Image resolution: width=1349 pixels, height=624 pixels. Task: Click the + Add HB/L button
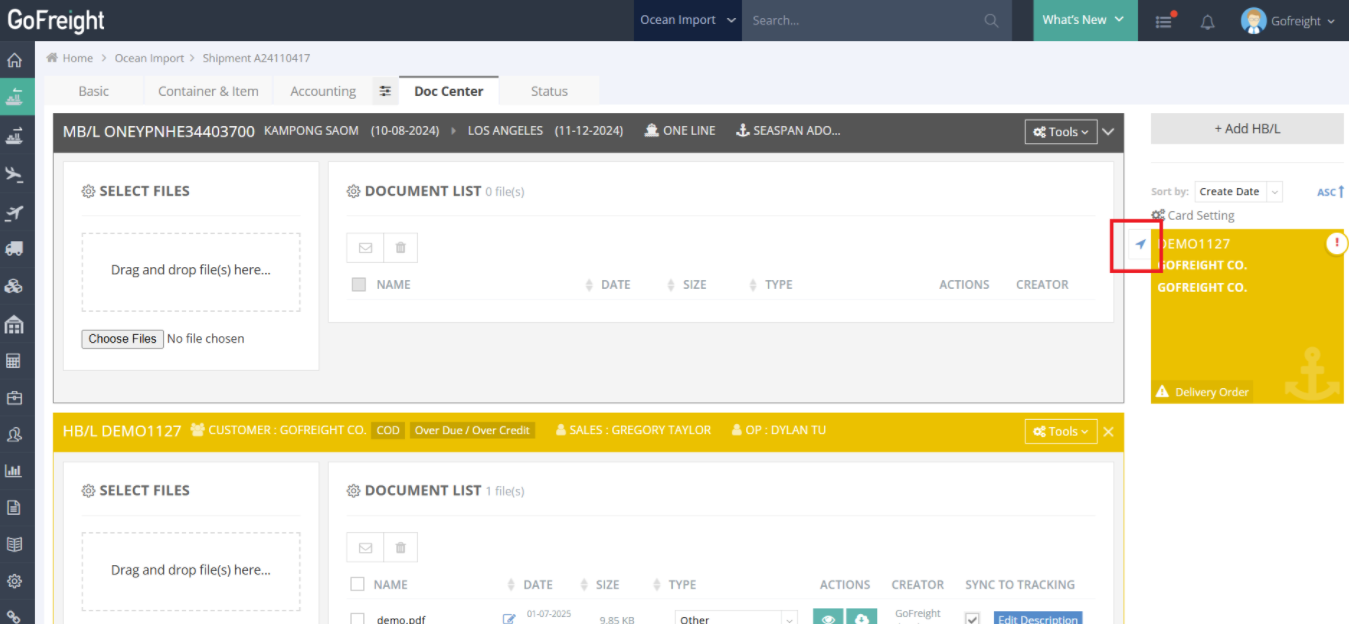click(1246, 129)
